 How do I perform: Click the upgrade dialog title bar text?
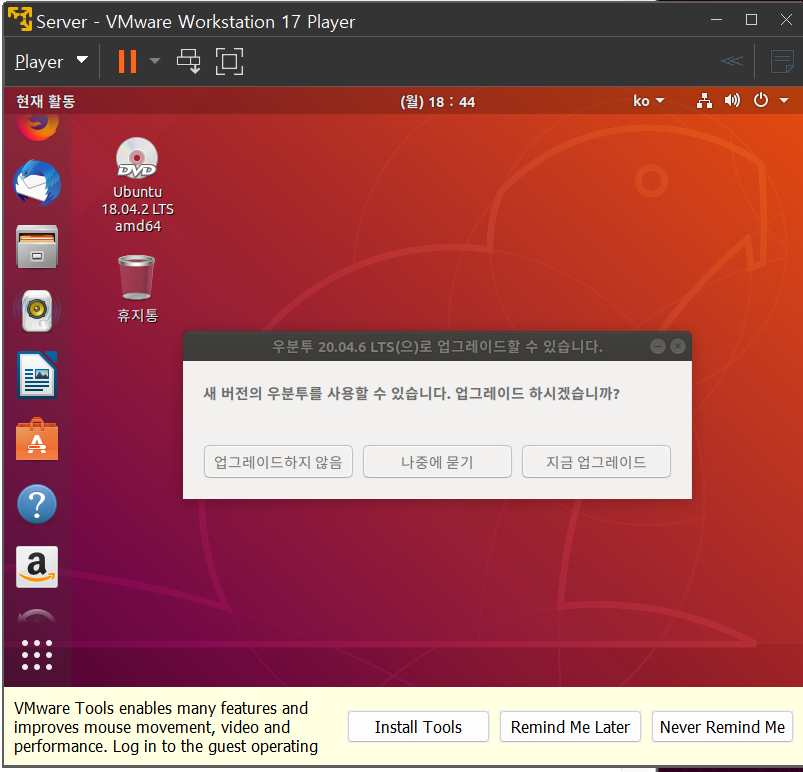(x=437, y=346)
